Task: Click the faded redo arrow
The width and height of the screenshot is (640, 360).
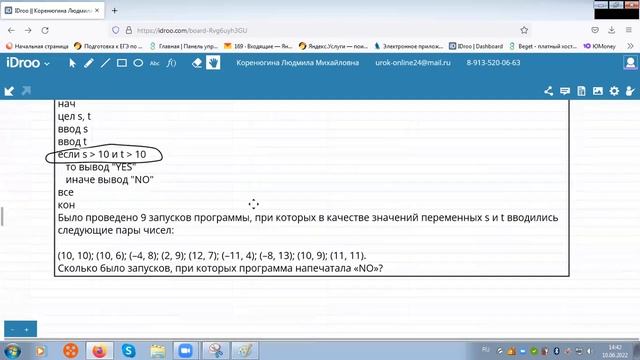Action: (26, 91)
